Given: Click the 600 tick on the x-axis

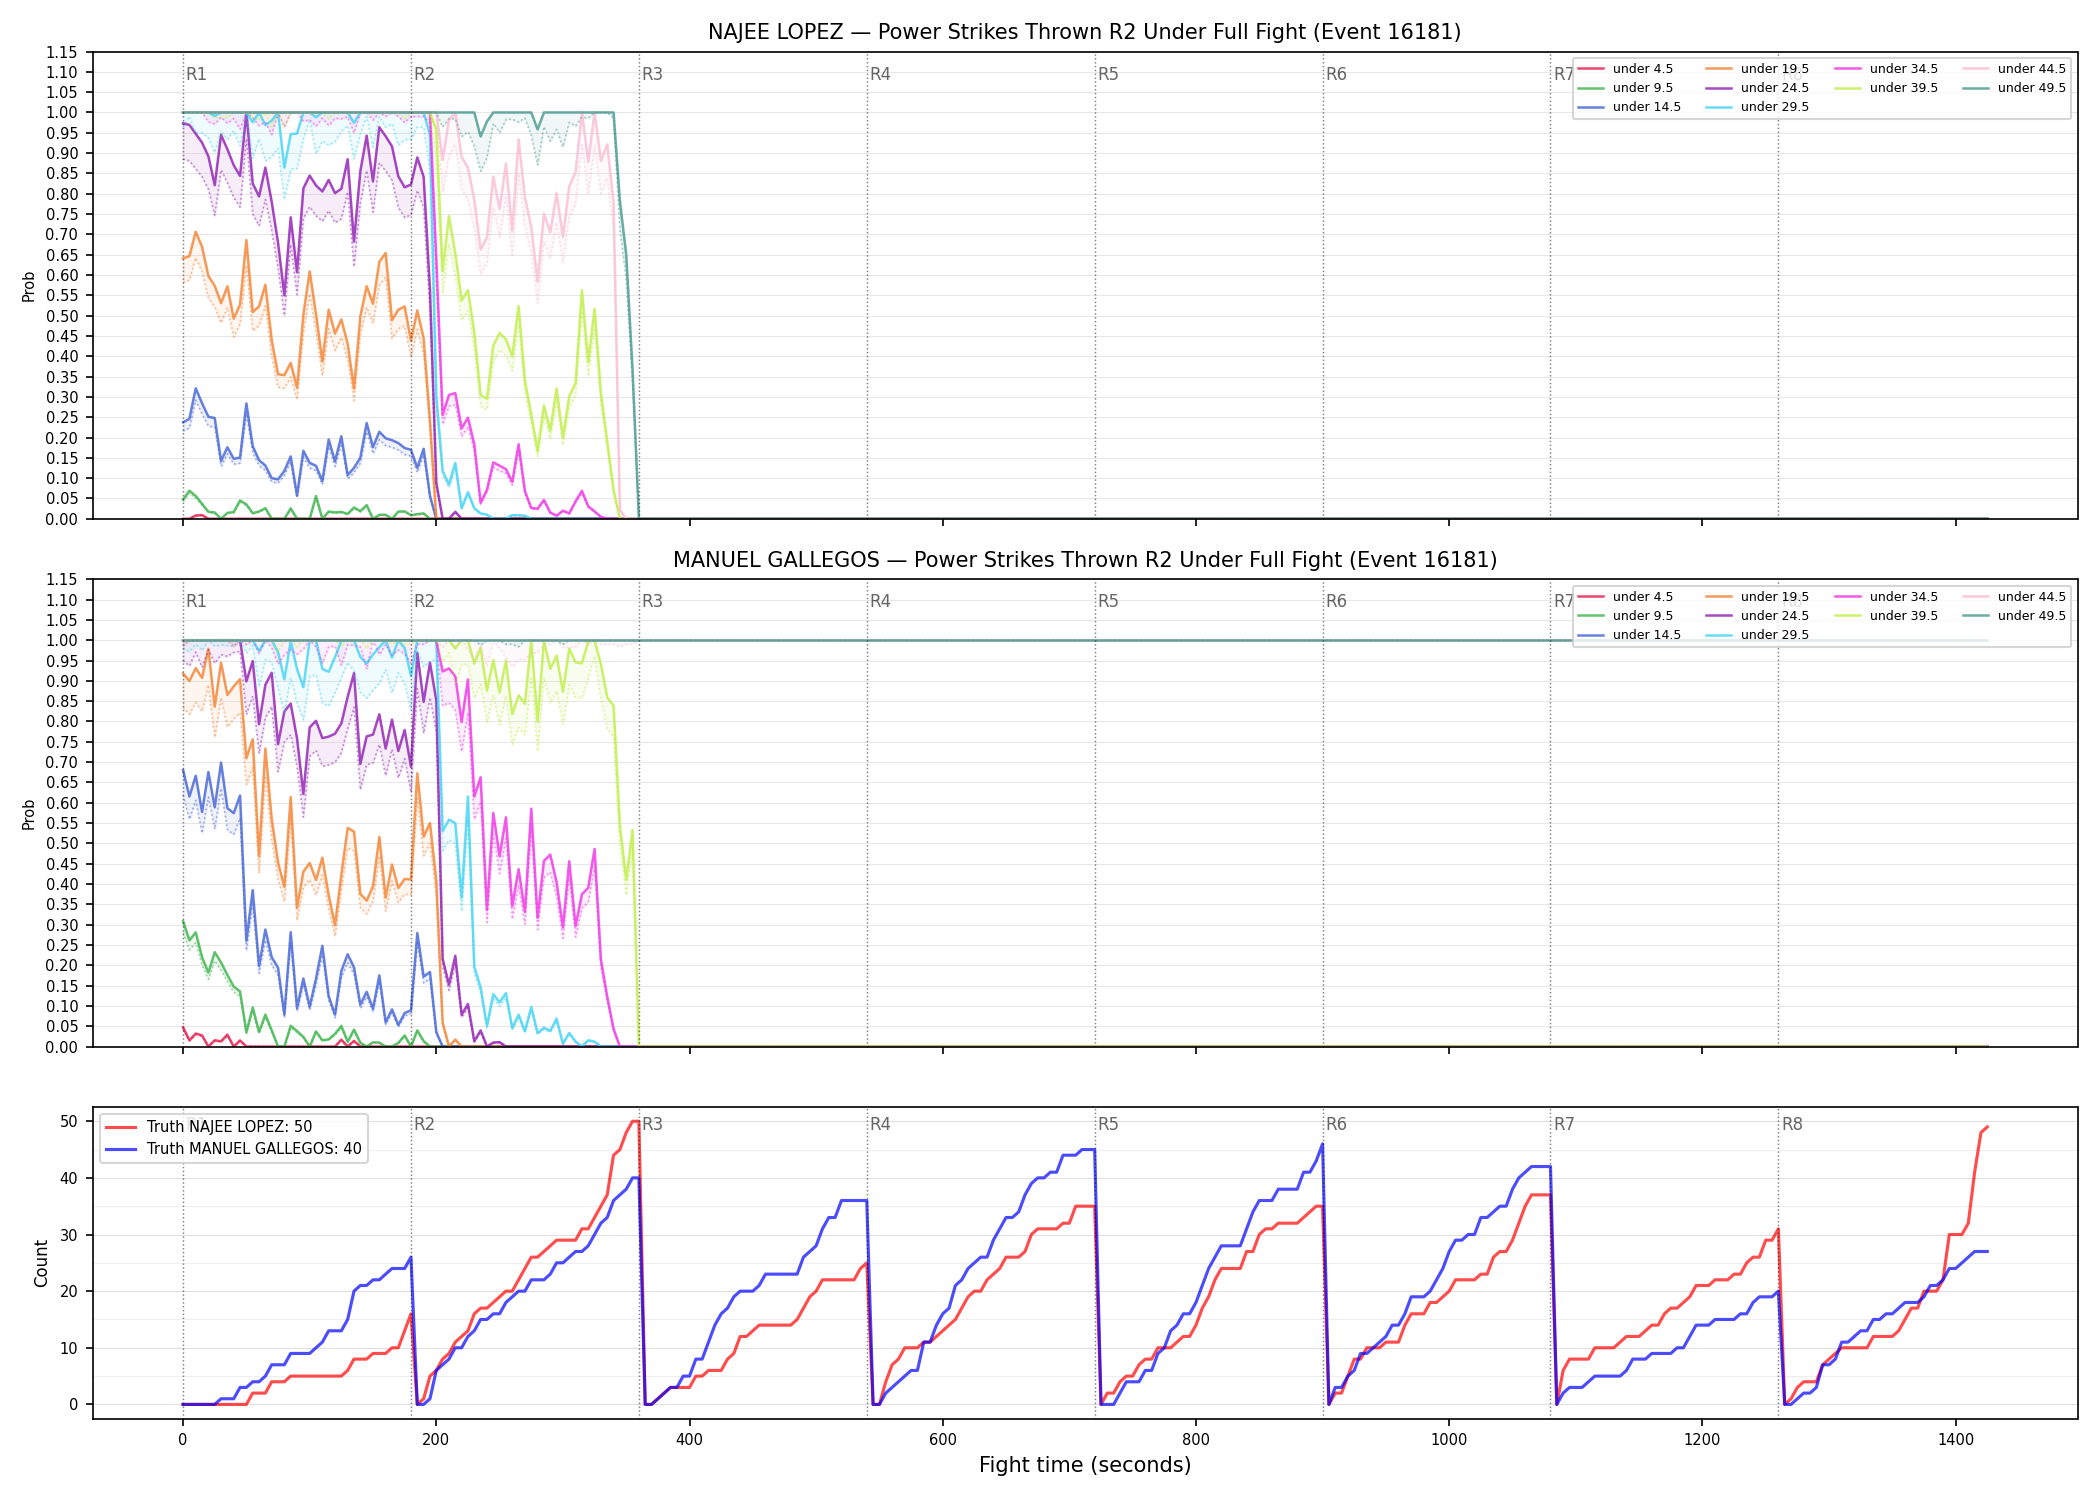Looking at the screenshot, I should point(942,1440).
